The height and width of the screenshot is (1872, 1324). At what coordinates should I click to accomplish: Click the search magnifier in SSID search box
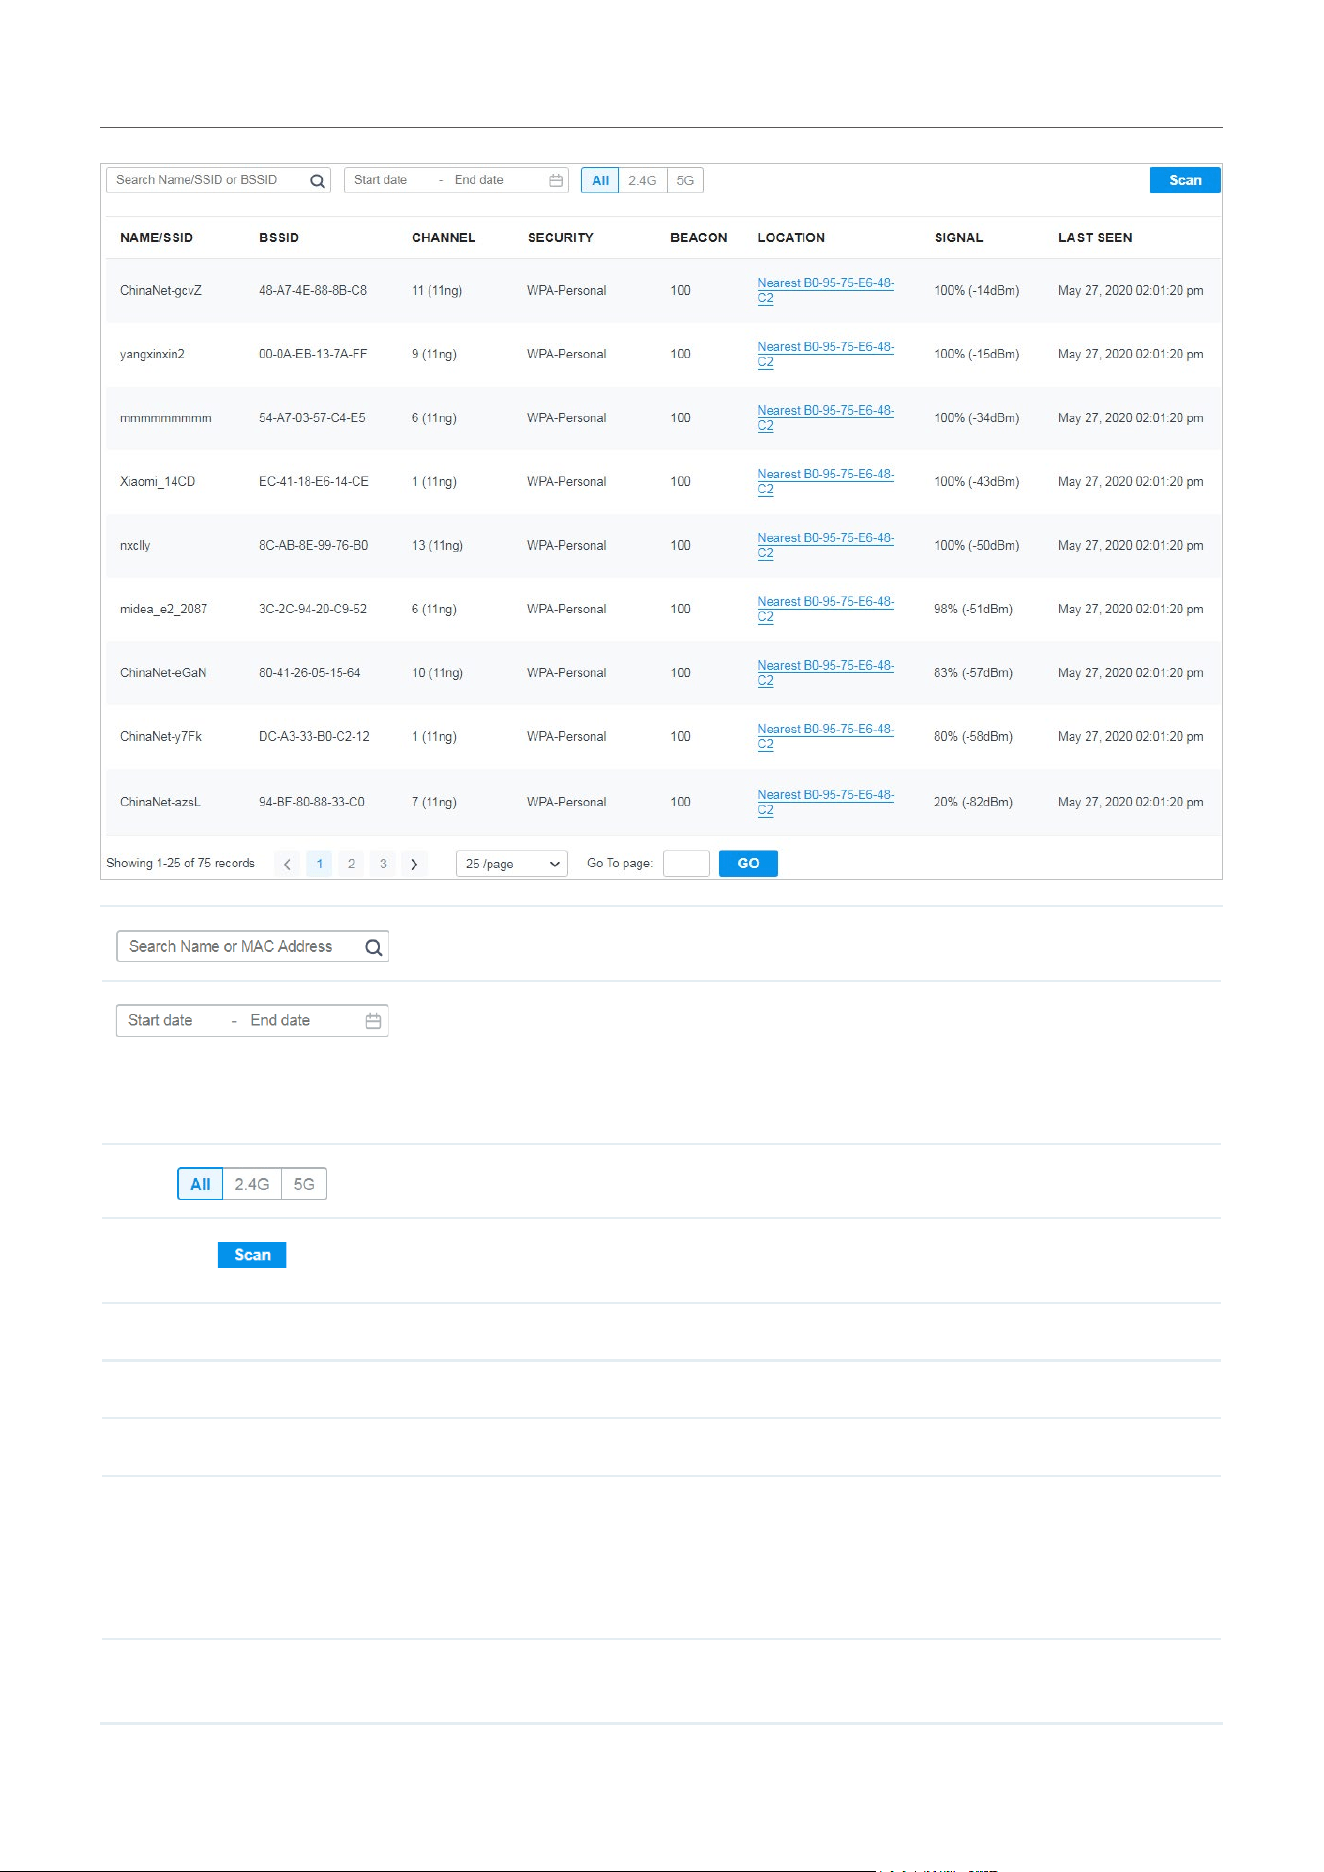point(317,181)
